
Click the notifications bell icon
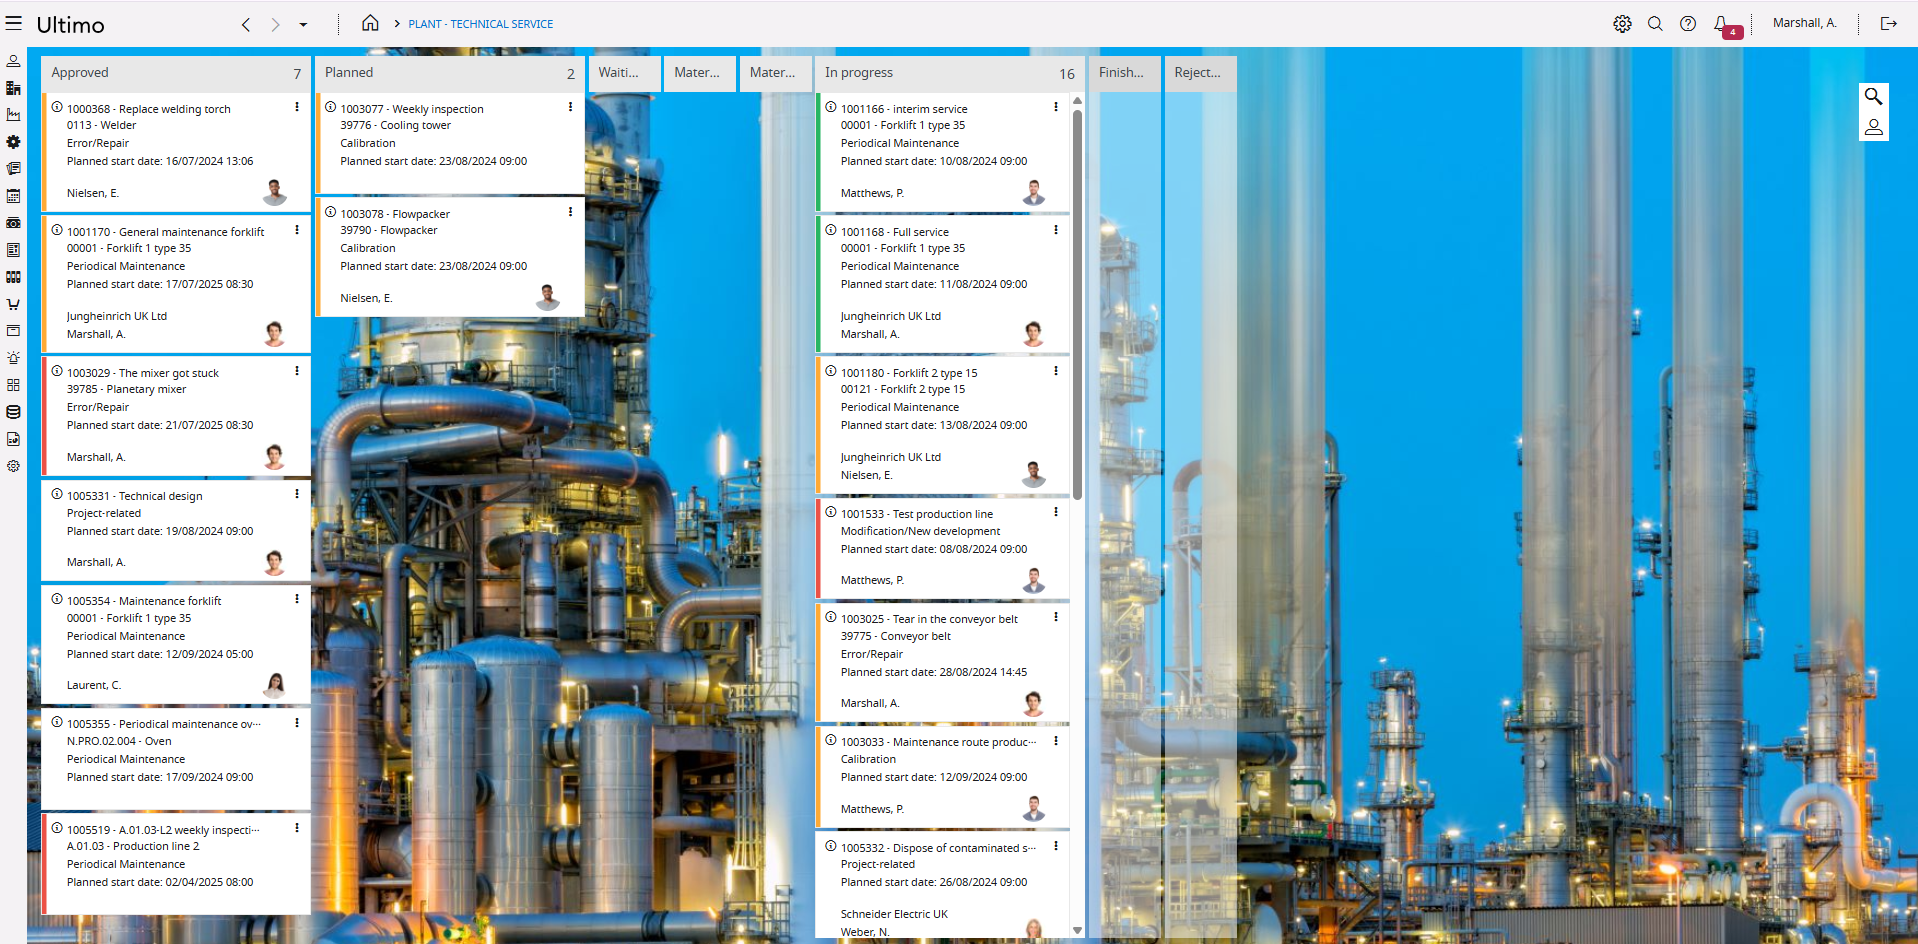[x=1720, y=24]
